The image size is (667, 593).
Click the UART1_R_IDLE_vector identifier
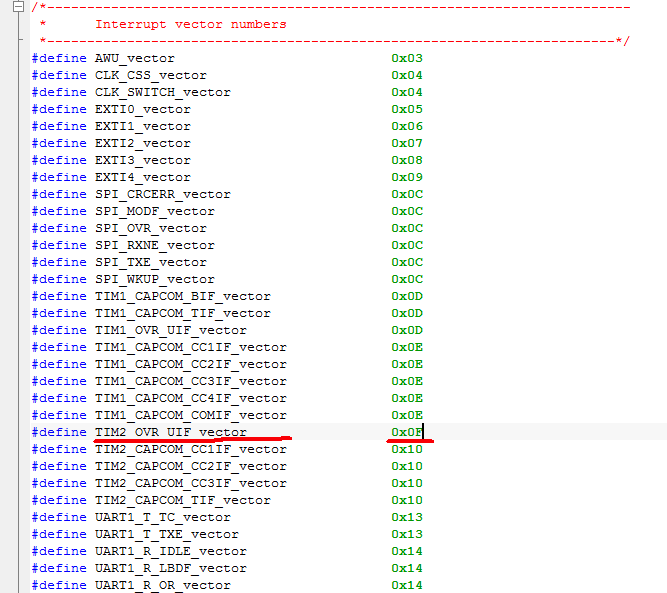pos(170,551)
